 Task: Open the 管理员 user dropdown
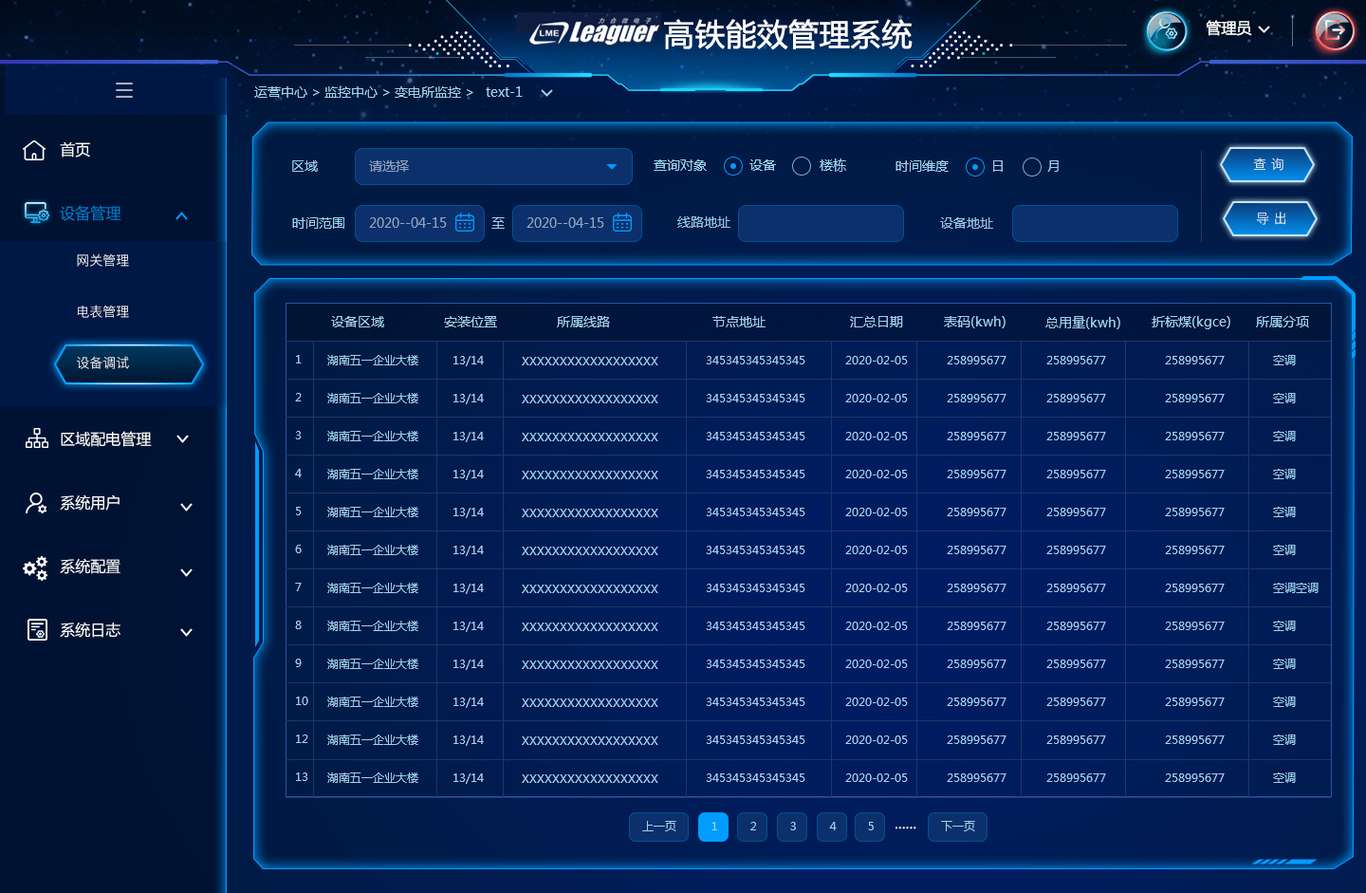pyautogui.click(x=1238, y=29)
